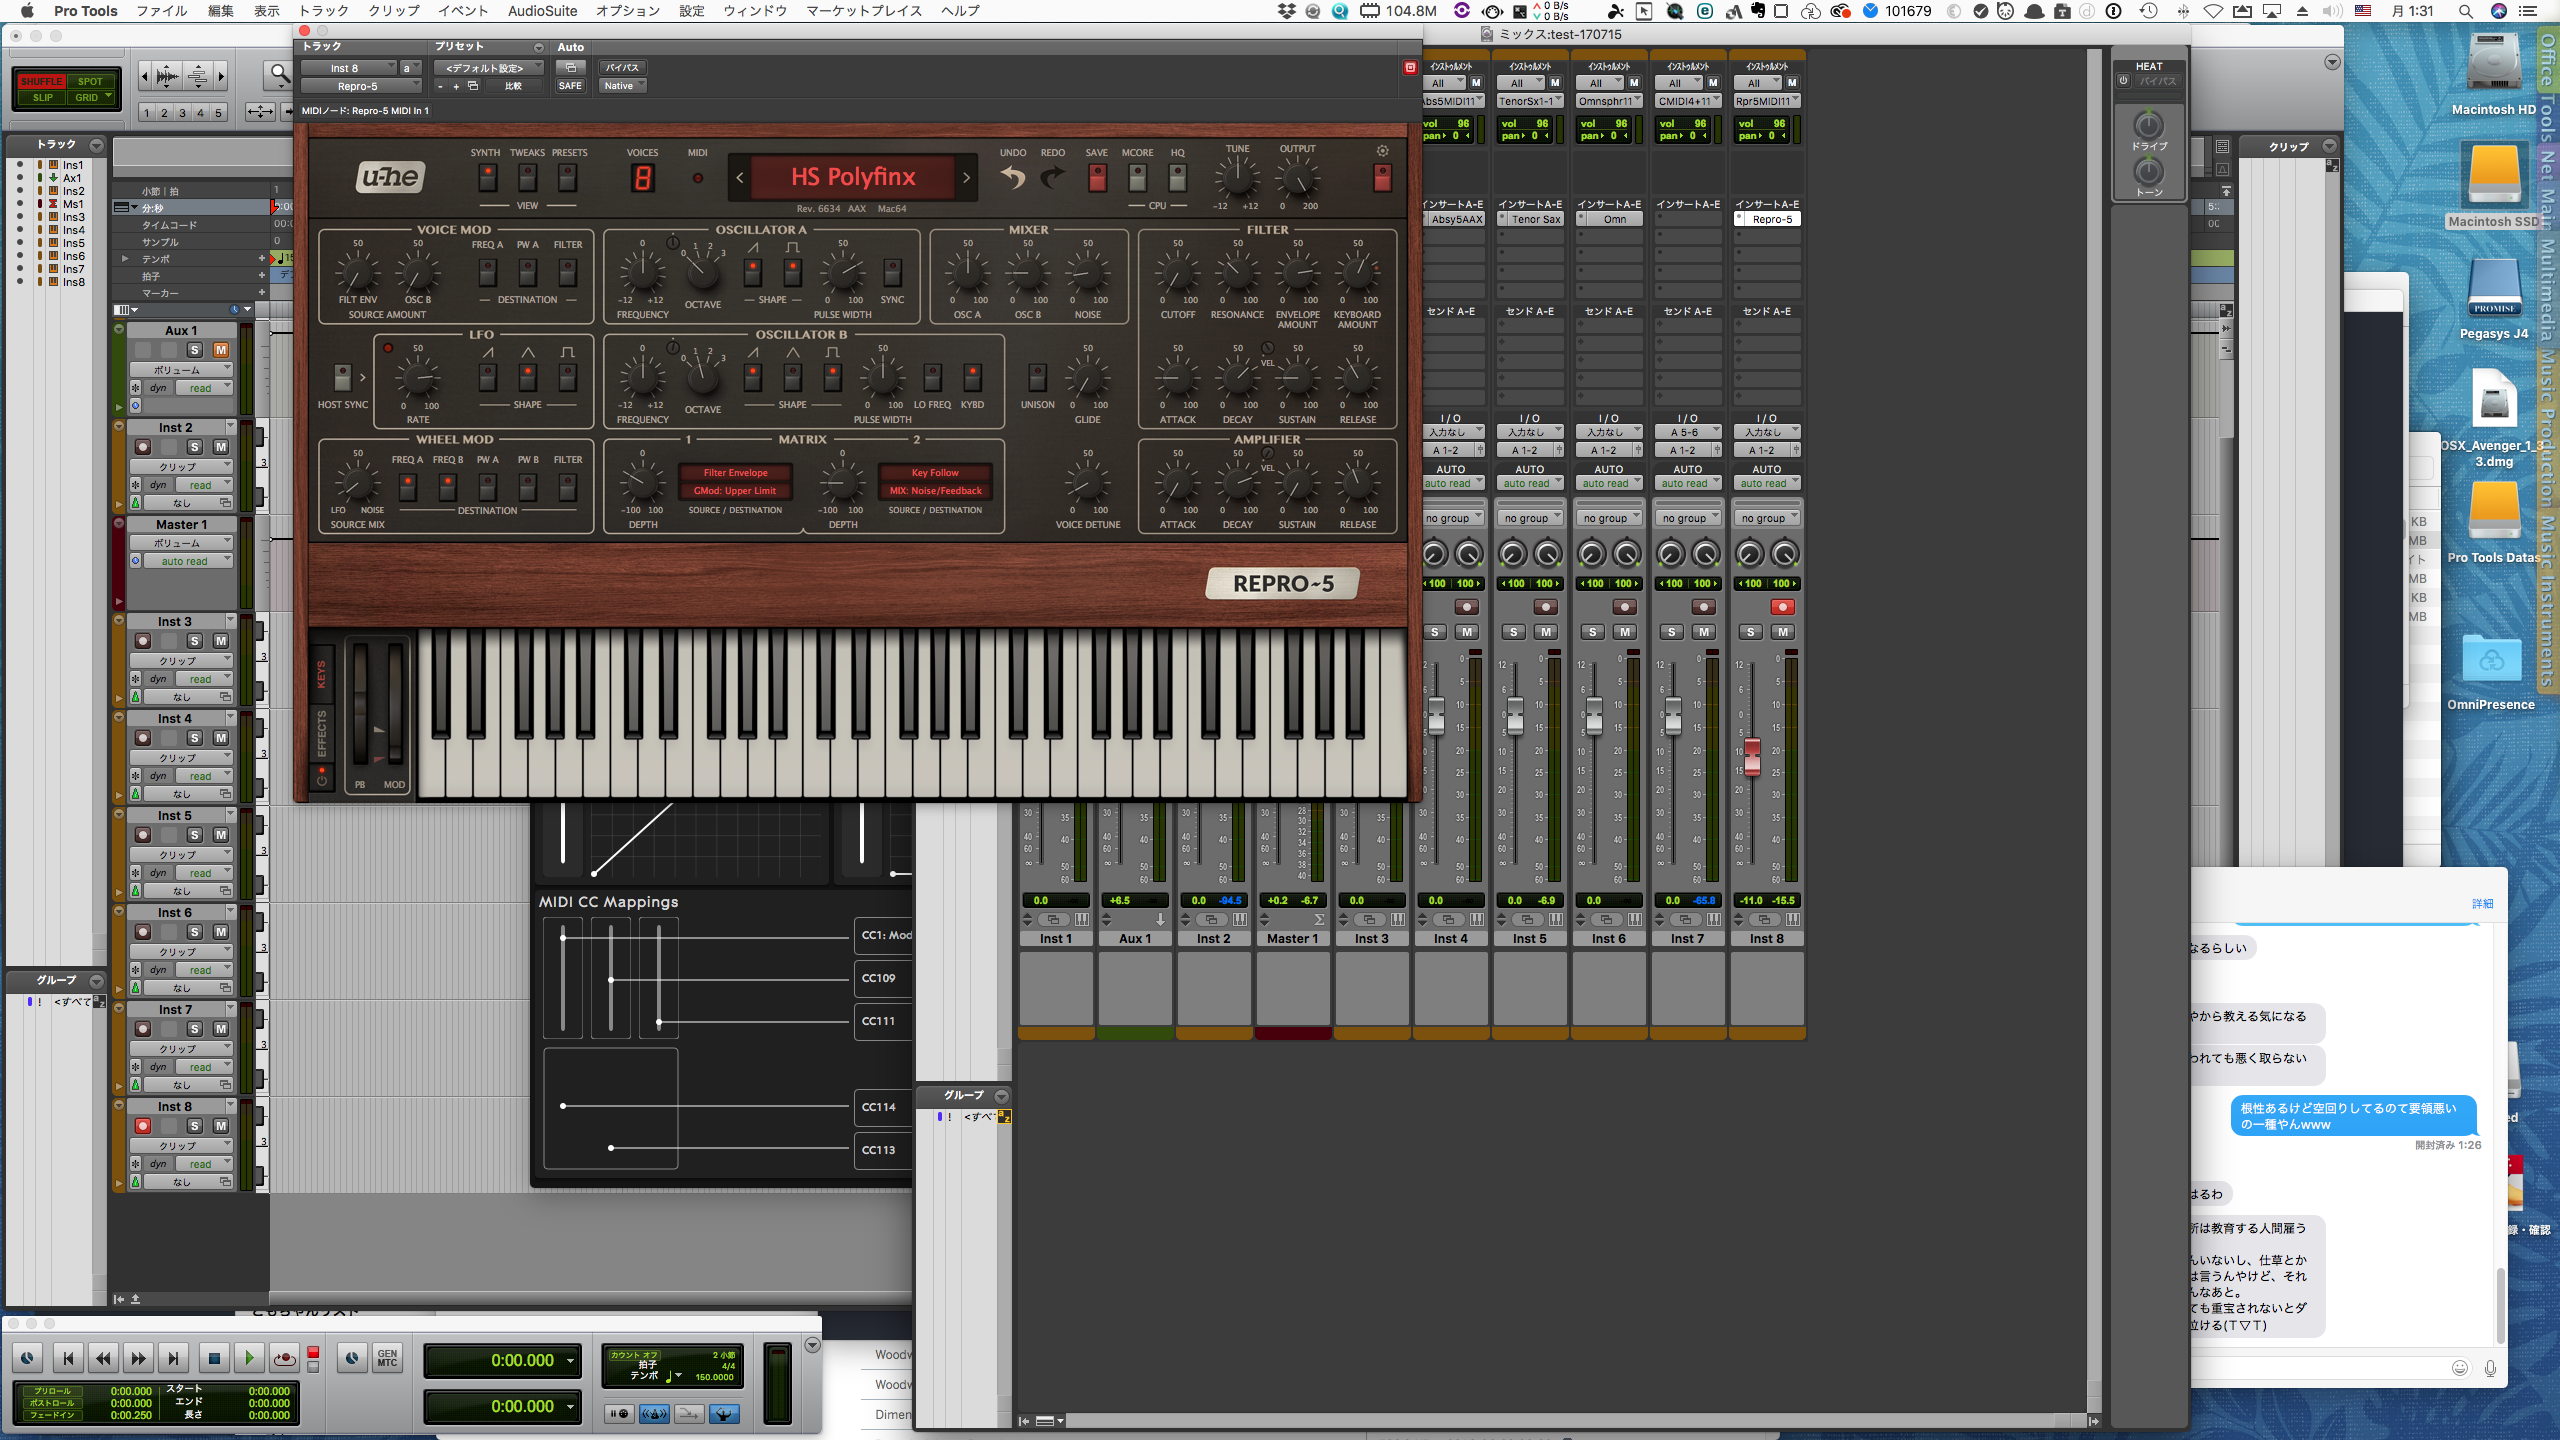2560x1440 pixels.
Task: Open the Event menu
Action: click(x=463, y=11)
